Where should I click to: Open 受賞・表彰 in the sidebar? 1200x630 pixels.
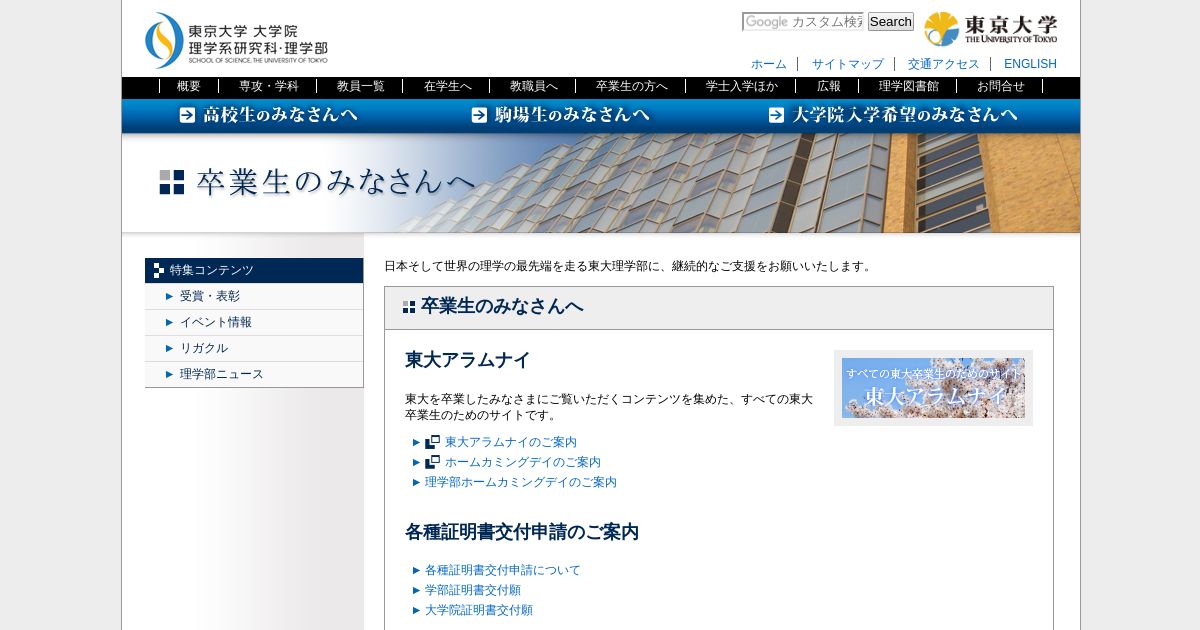click(254, 296)
